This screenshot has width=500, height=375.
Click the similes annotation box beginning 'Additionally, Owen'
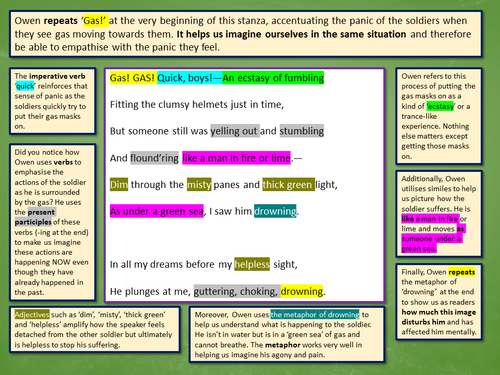(x=439, y=214)
